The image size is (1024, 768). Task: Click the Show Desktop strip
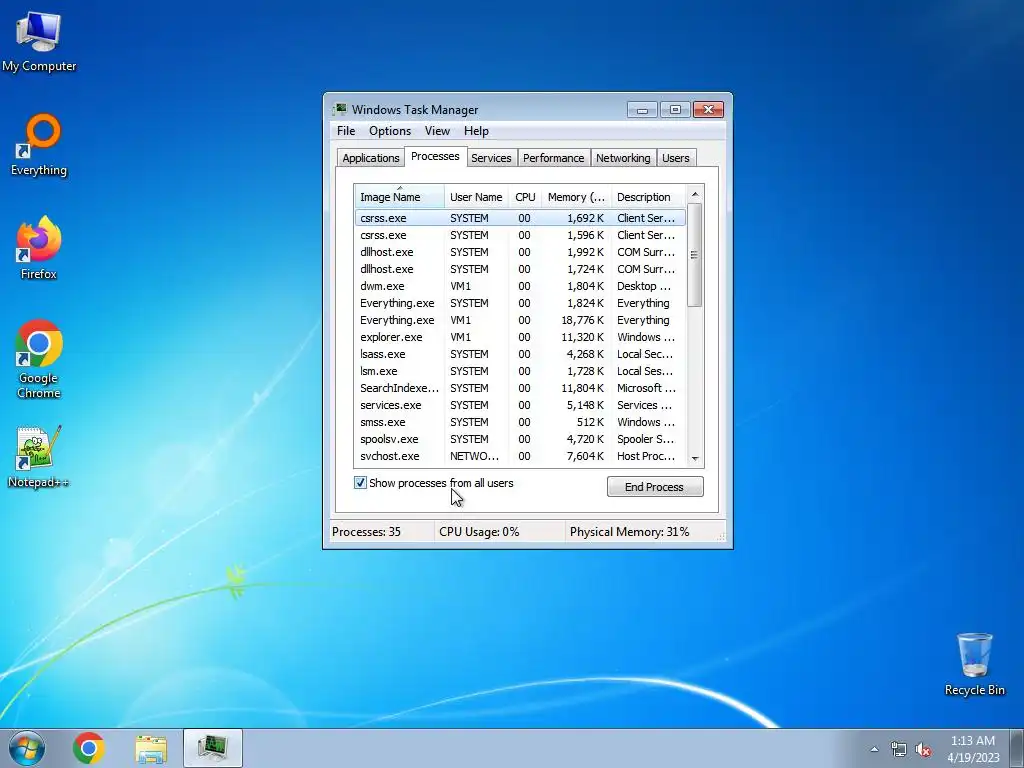click(1017, 748)
